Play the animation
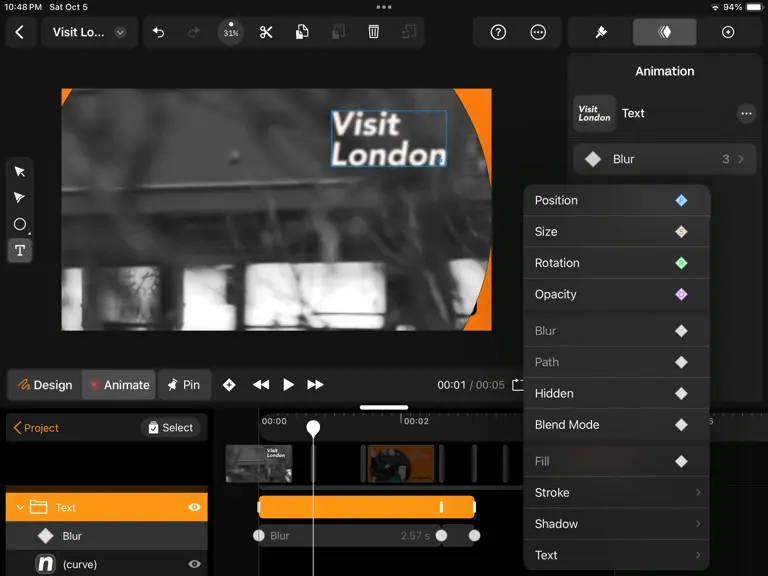The height and width of the screenshot is (576, 768). click(x=288, y=385)
